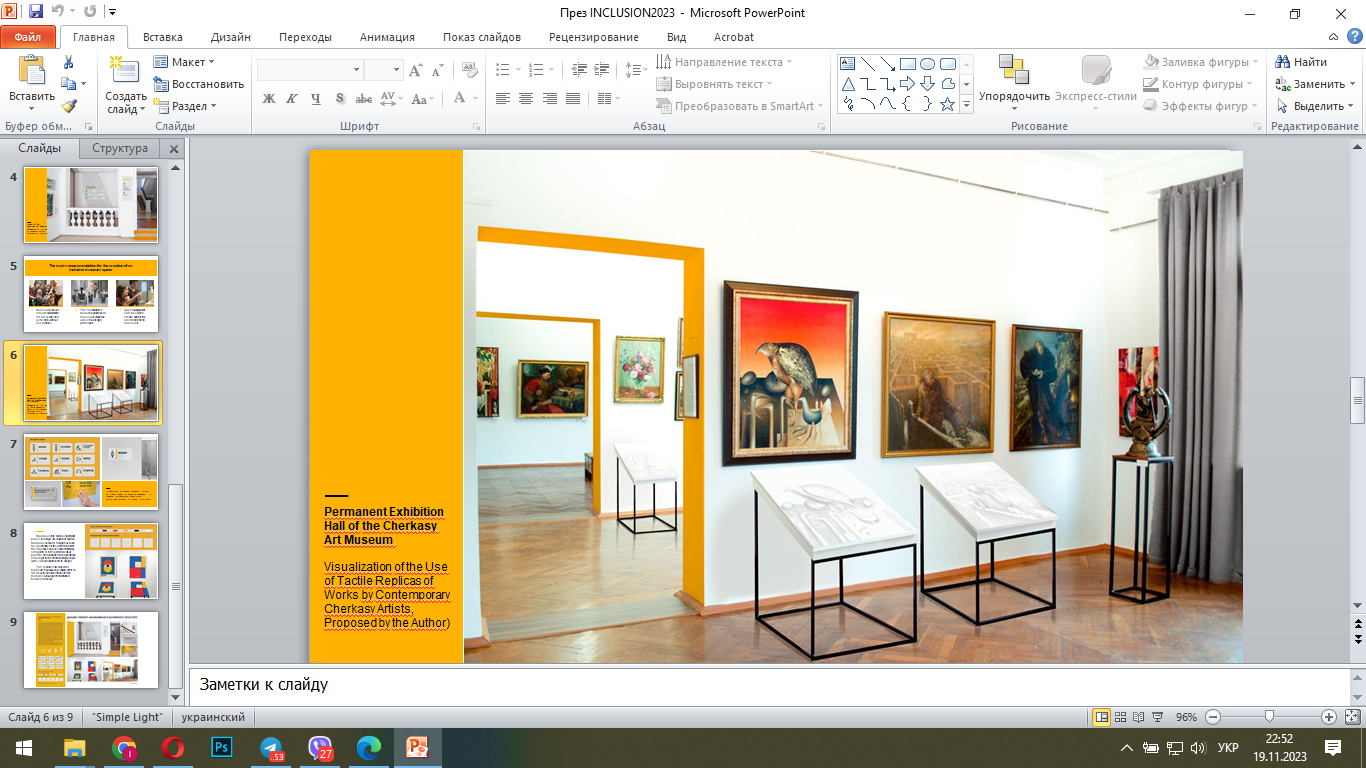Click the star shape in shapes gallery
Screen dimensions: 1366x768
click(947, 104)
